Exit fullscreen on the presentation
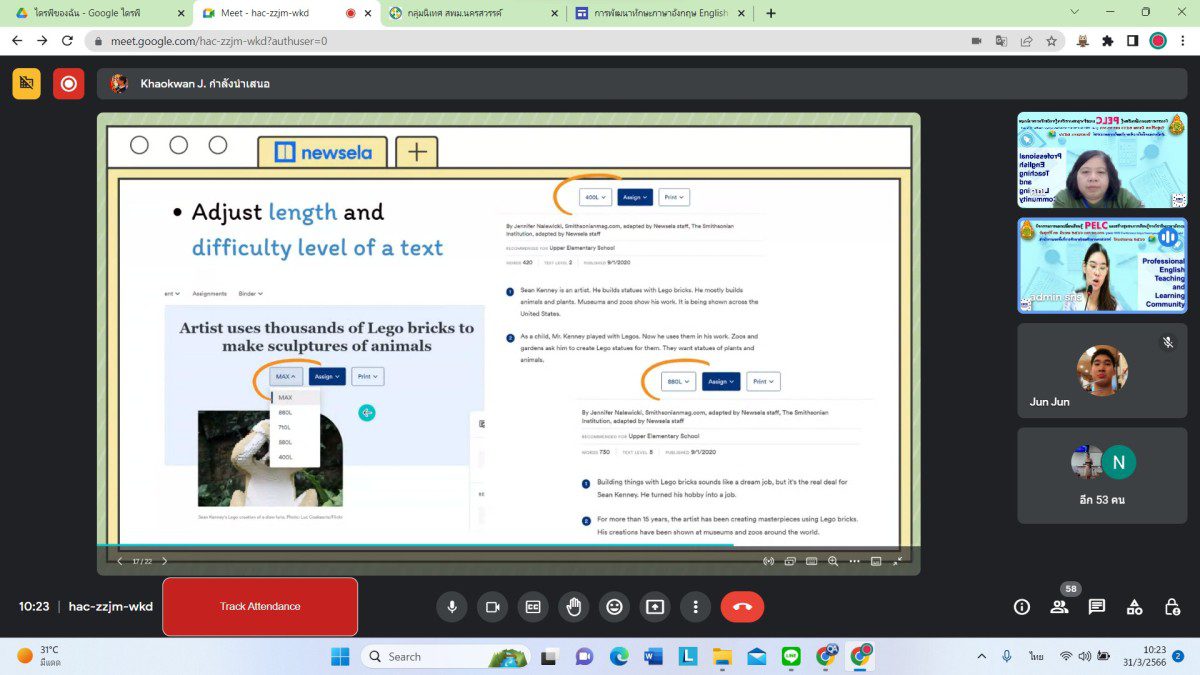Viewport: 1200px width, 675px height. point(897,561)
